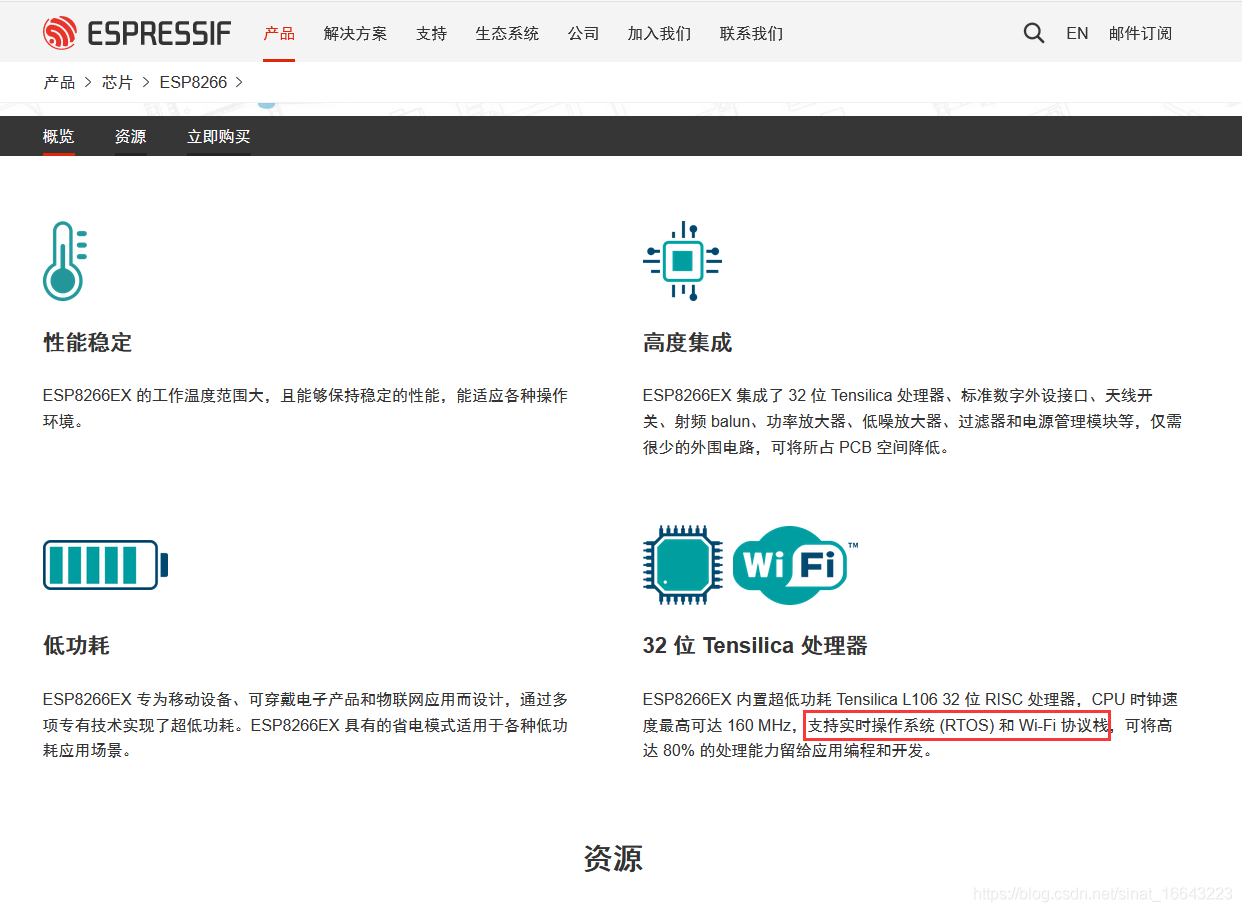Open the 产品 menu
Viewport: 1242px width, 912px height.
(279, 33)
